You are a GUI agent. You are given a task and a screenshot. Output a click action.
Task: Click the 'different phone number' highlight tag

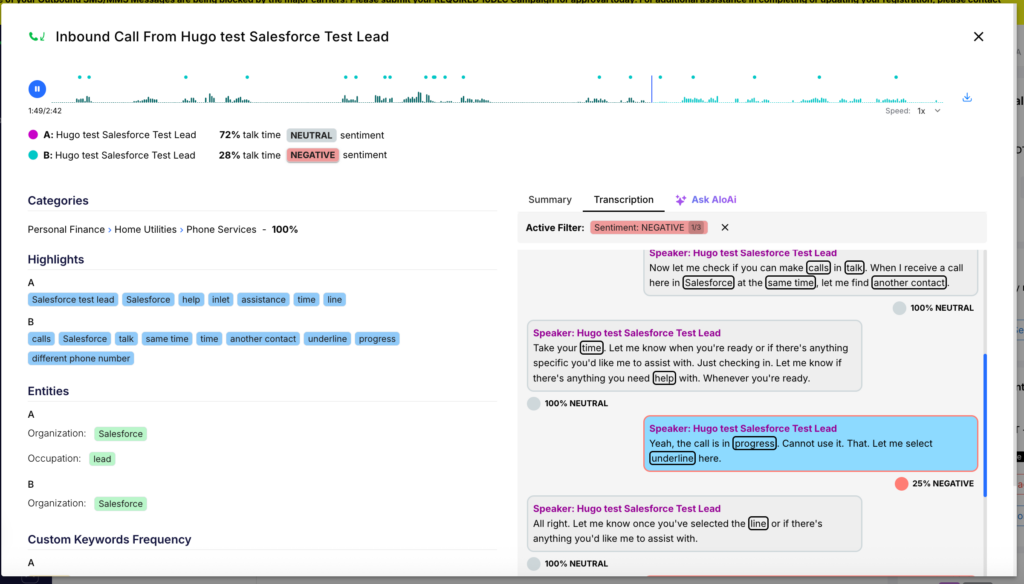click(x=81, y=359)
